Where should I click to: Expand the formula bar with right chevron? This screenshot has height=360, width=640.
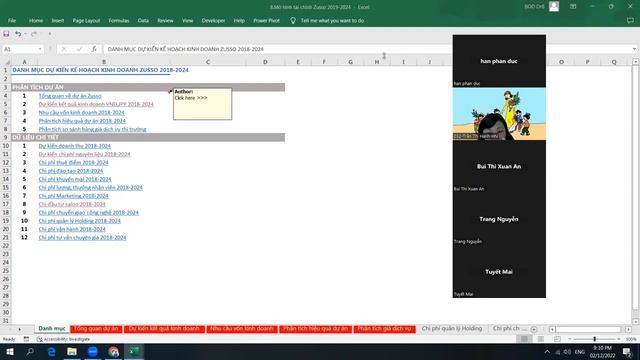(634, 49)
